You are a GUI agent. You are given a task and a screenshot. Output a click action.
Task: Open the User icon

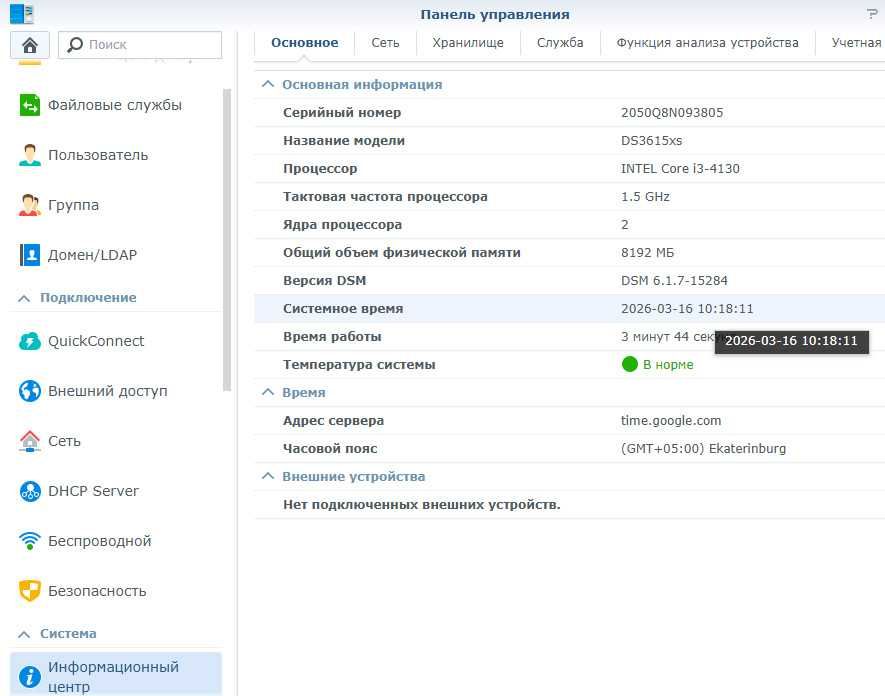coord(30,155)
